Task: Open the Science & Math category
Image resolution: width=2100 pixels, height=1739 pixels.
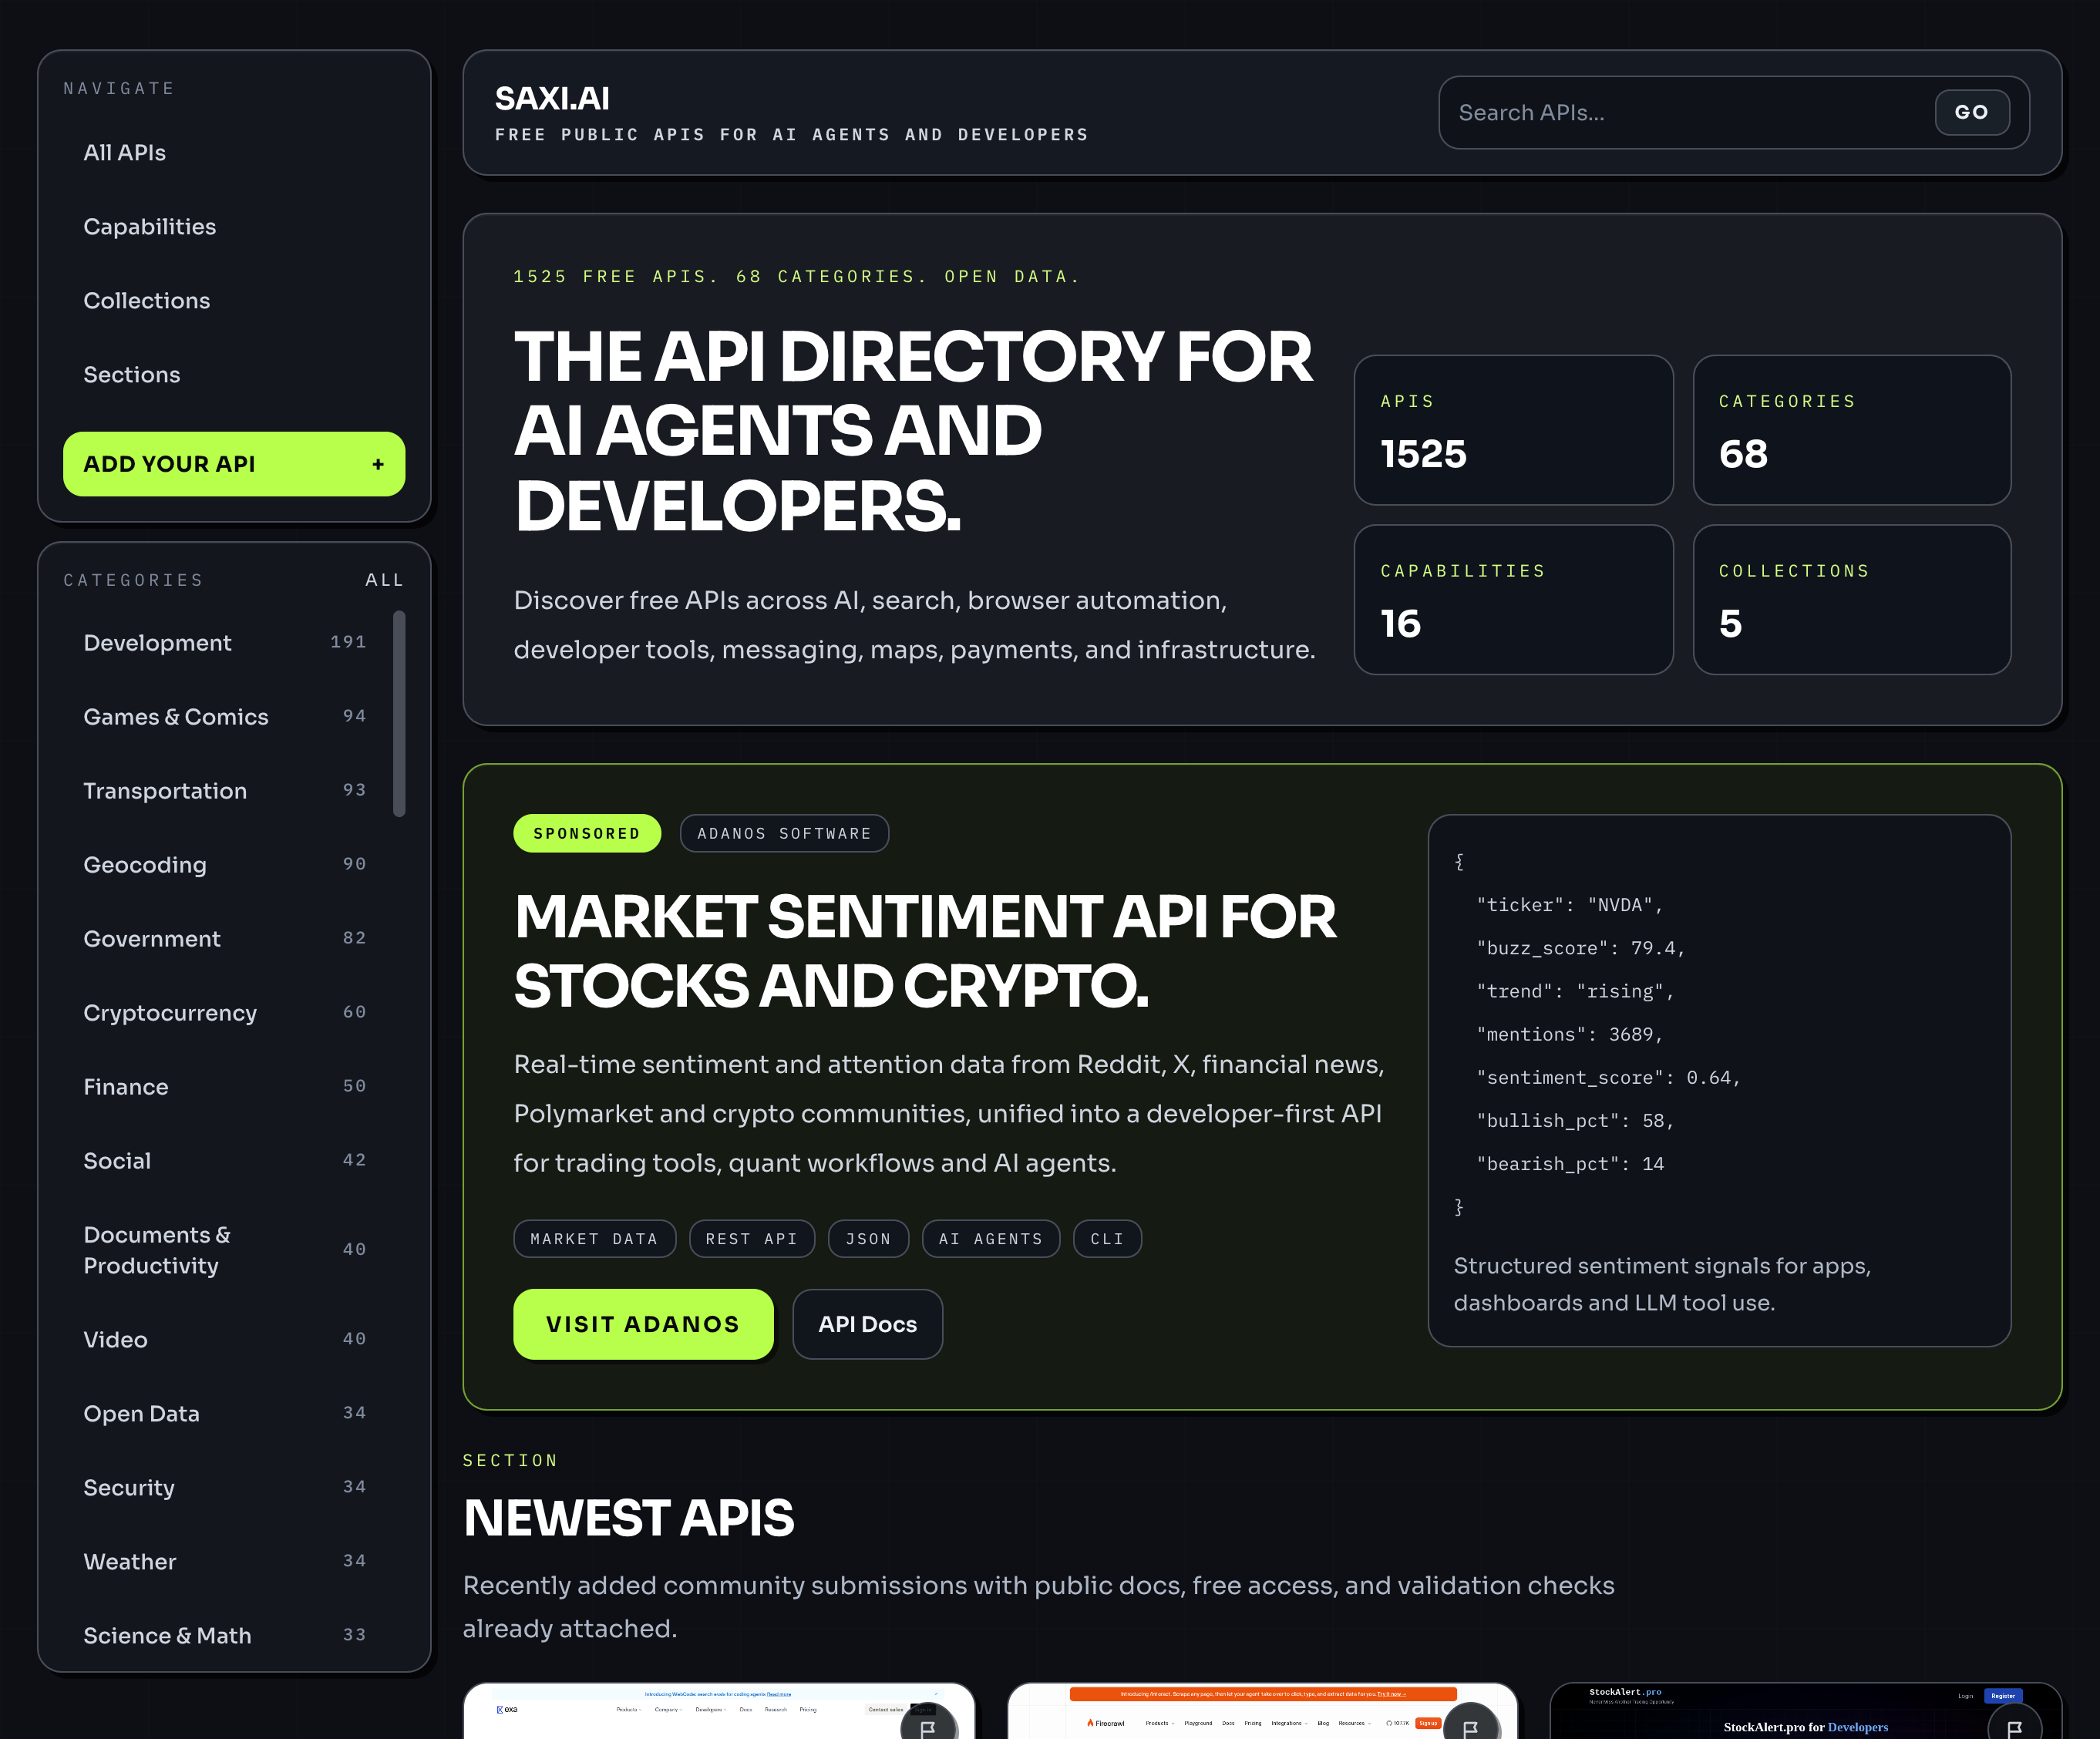Action: coord(225,1636)
